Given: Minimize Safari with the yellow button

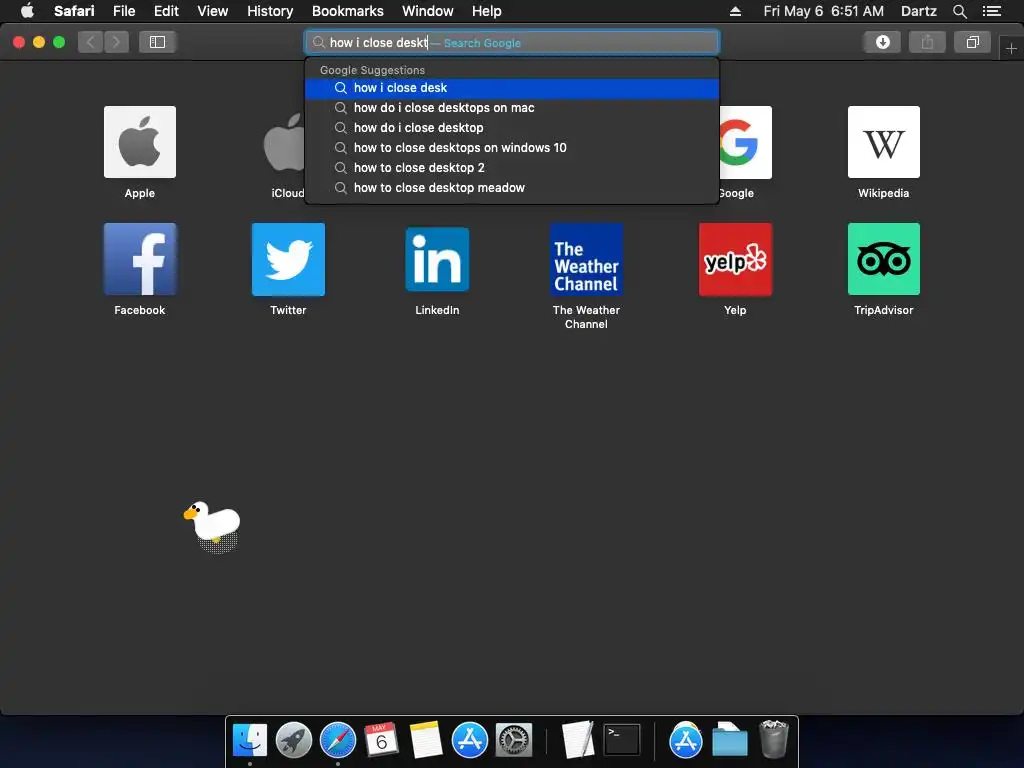Looking at the screenshot, I should [x=39, y=42].
